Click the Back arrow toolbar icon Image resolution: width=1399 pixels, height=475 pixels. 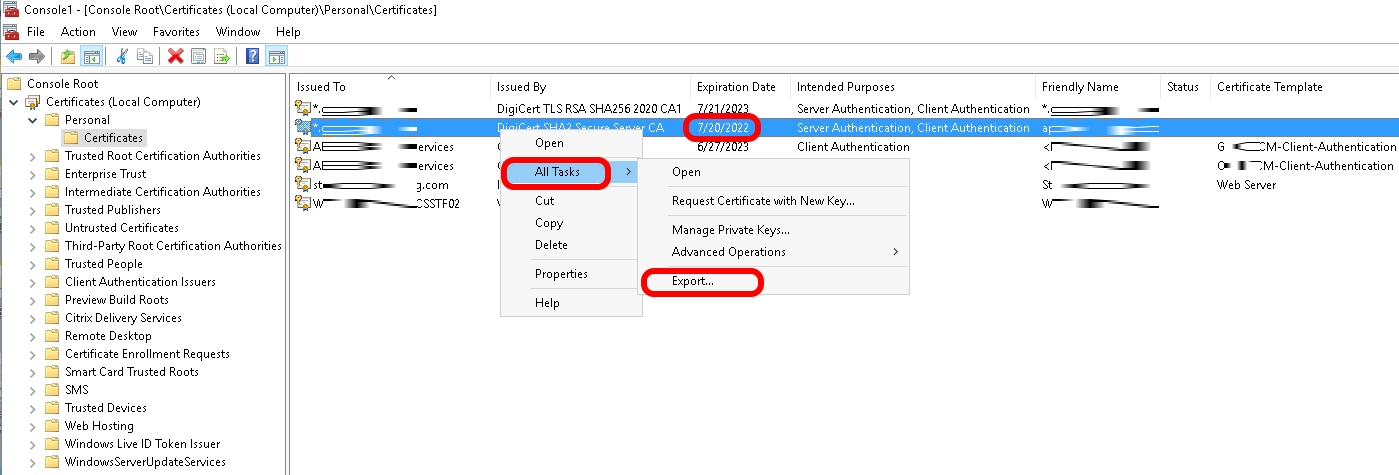(14, 57)
